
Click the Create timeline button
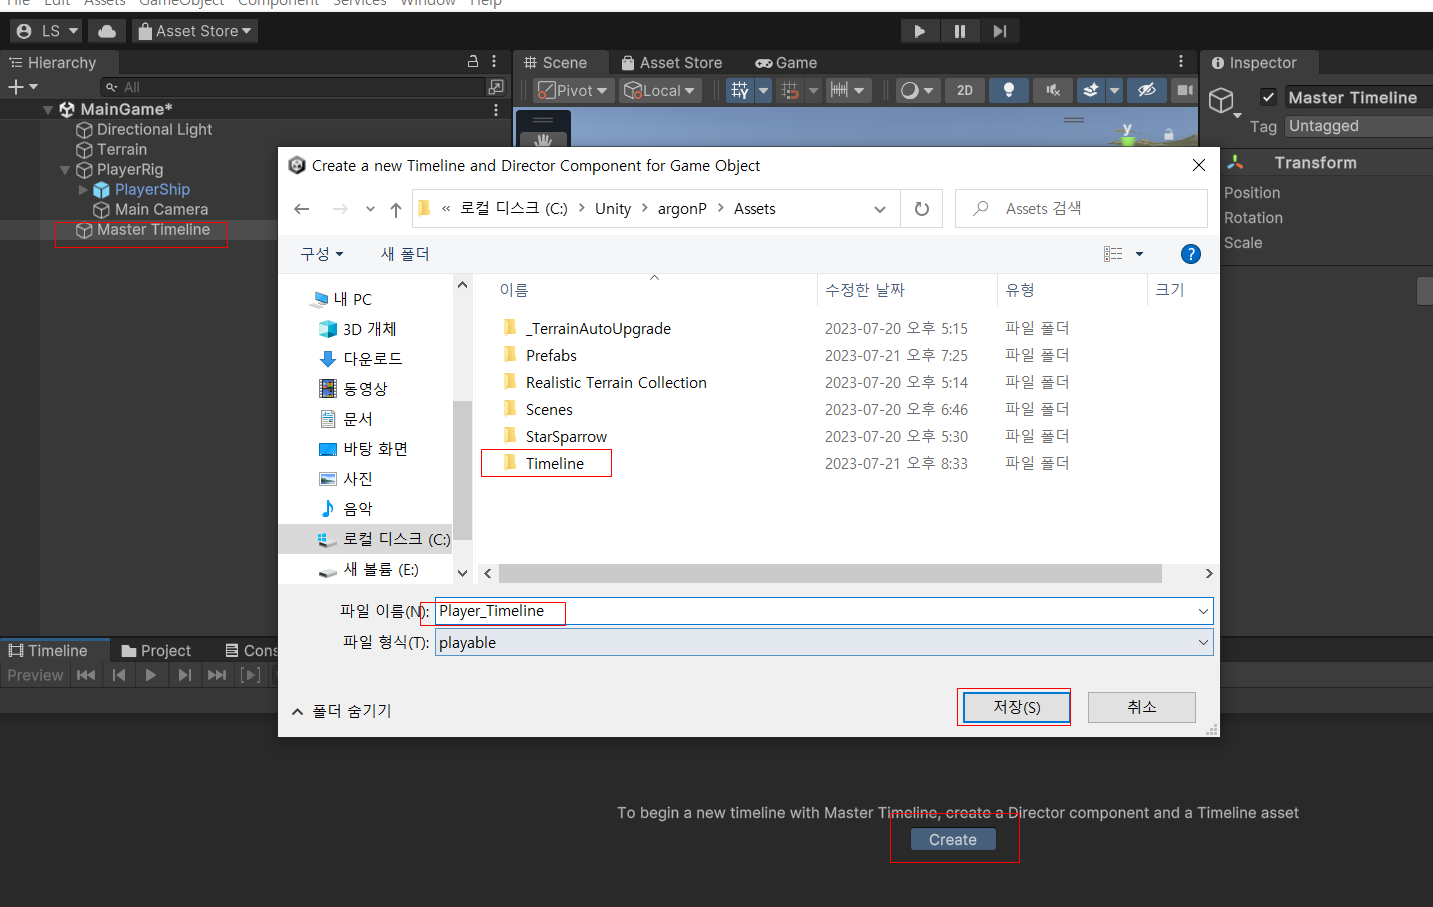(953, 840)
